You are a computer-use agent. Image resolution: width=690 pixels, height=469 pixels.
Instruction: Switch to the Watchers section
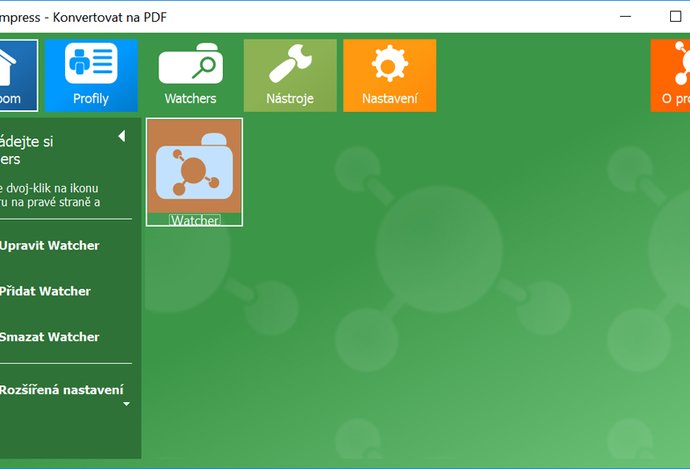click(x=190, y=75)
